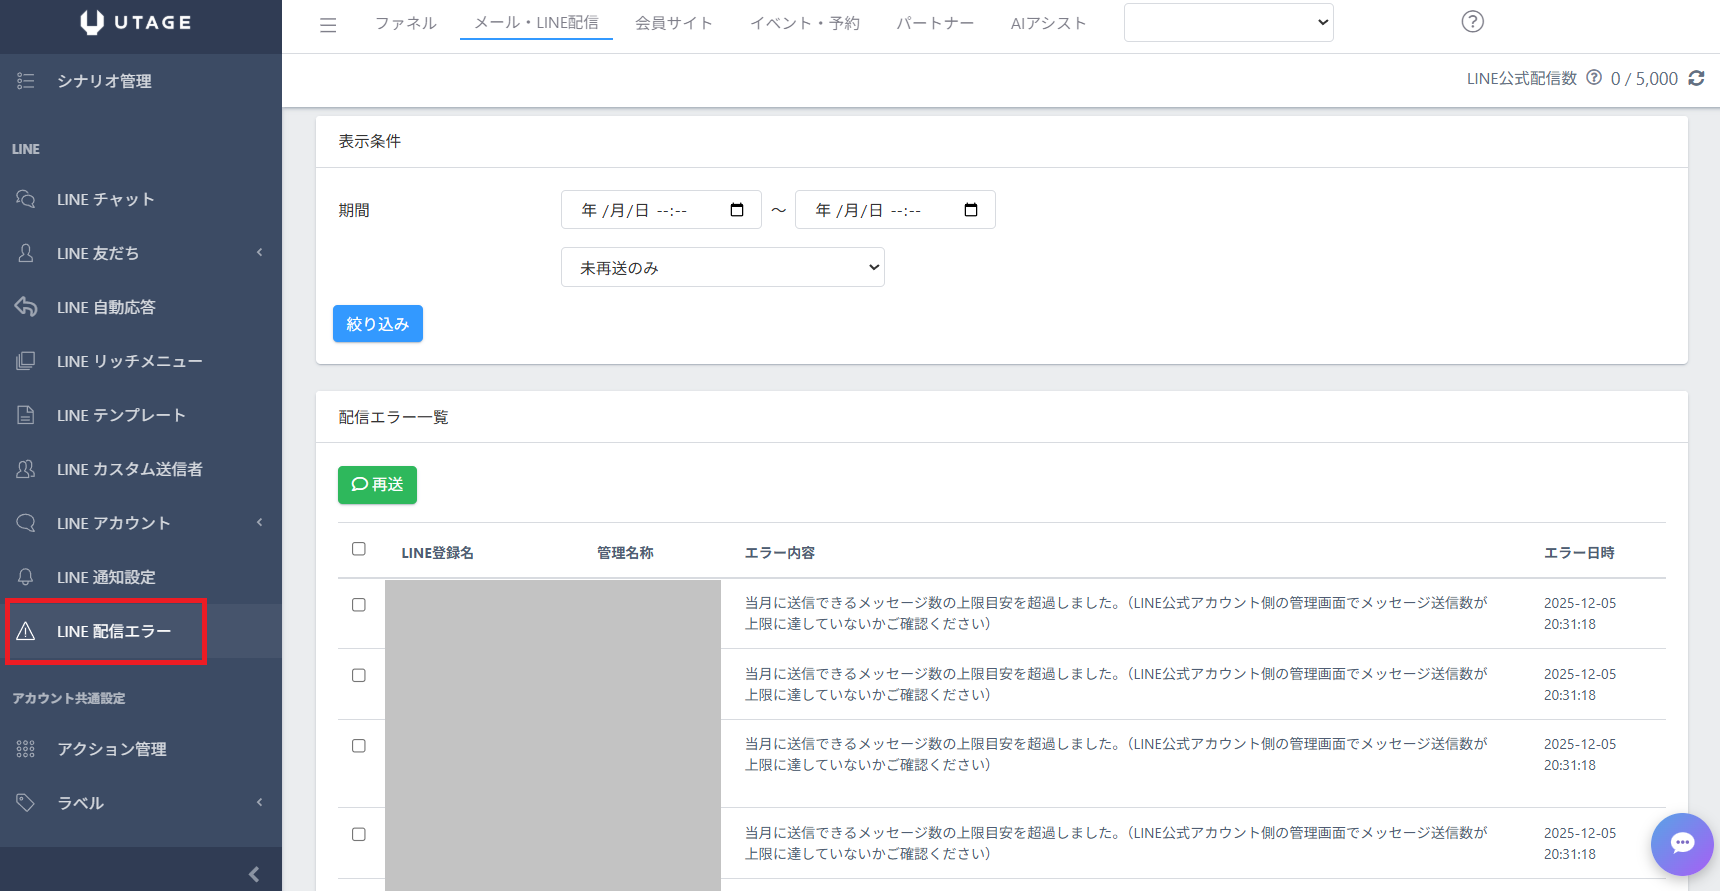Open the 未再送のみ filter dropdown
Viewport: 1720px width, 891px height.
(x=722, y=268)
